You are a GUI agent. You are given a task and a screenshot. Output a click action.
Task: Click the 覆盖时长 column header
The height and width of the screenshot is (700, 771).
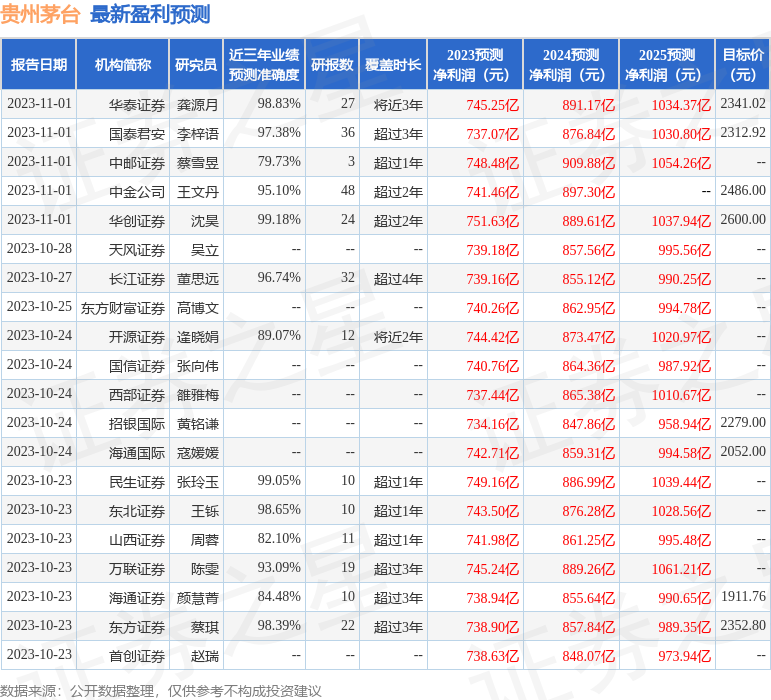[x=393, y=64]
